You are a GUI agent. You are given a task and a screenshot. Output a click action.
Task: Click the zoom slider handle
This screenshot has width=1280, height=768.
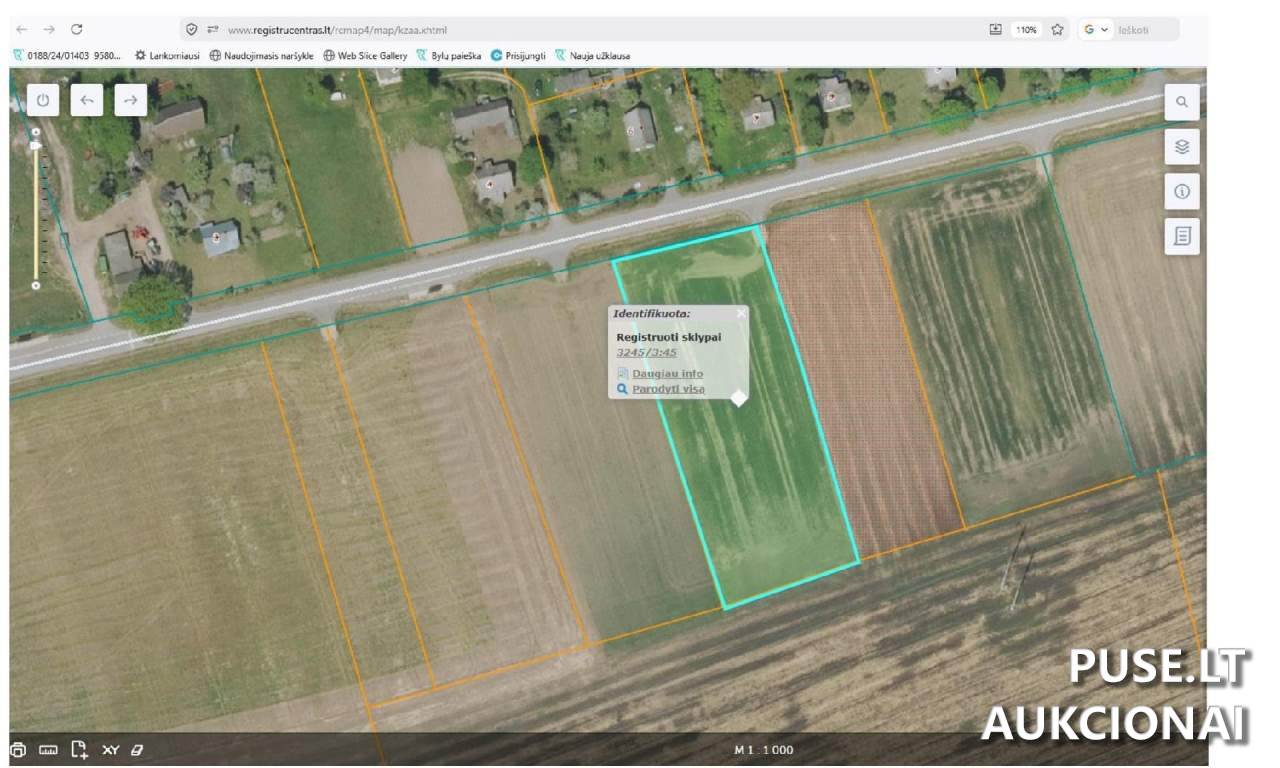click(37, 146)
